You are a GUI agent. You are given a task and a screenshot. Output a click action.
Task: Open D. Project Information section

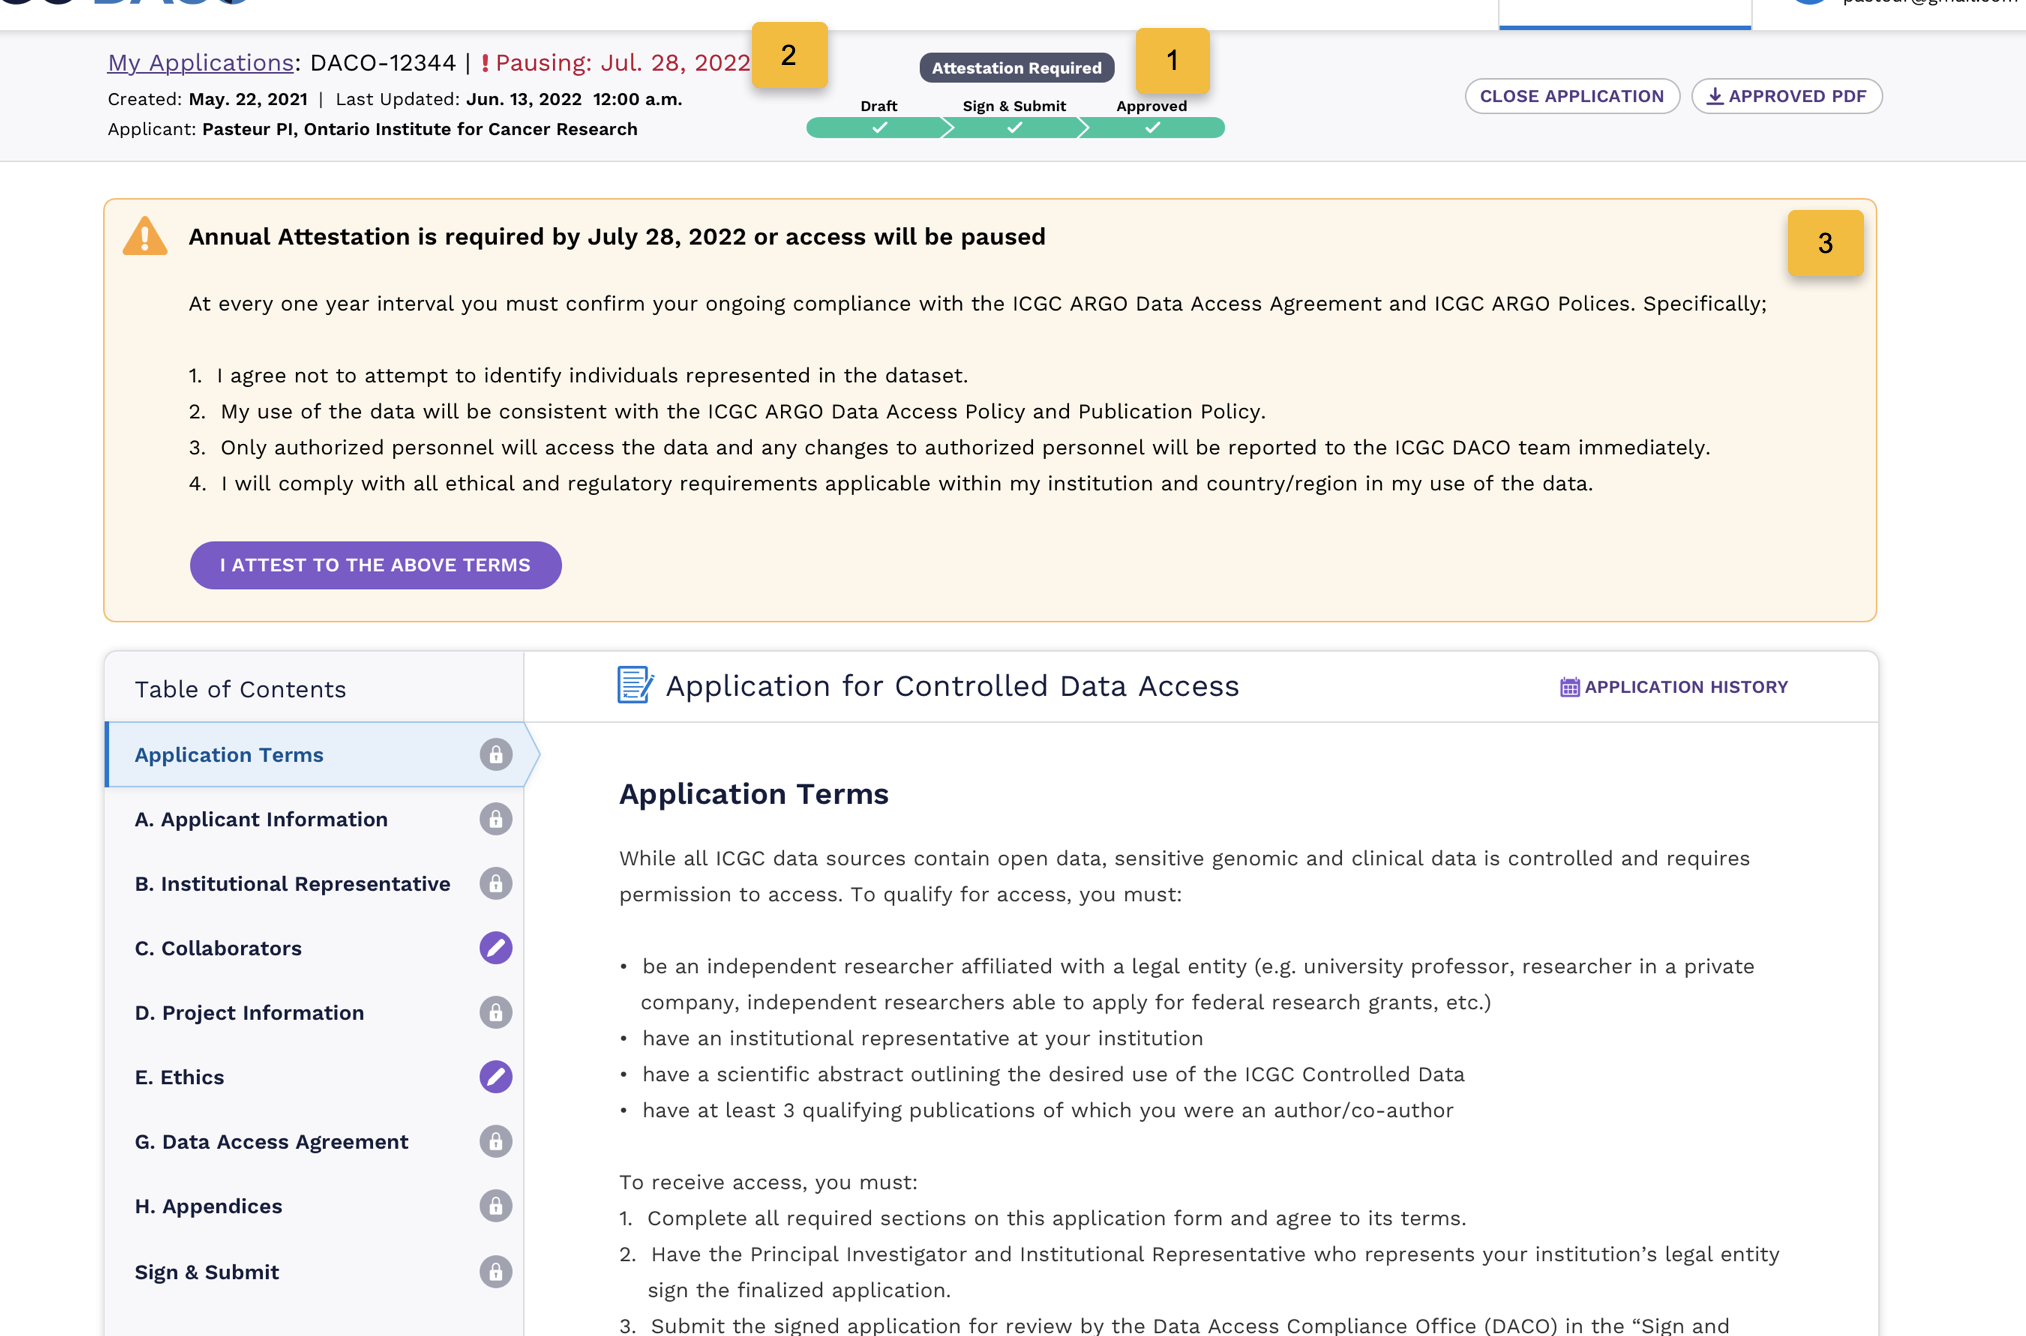[x=249, y=1012]
